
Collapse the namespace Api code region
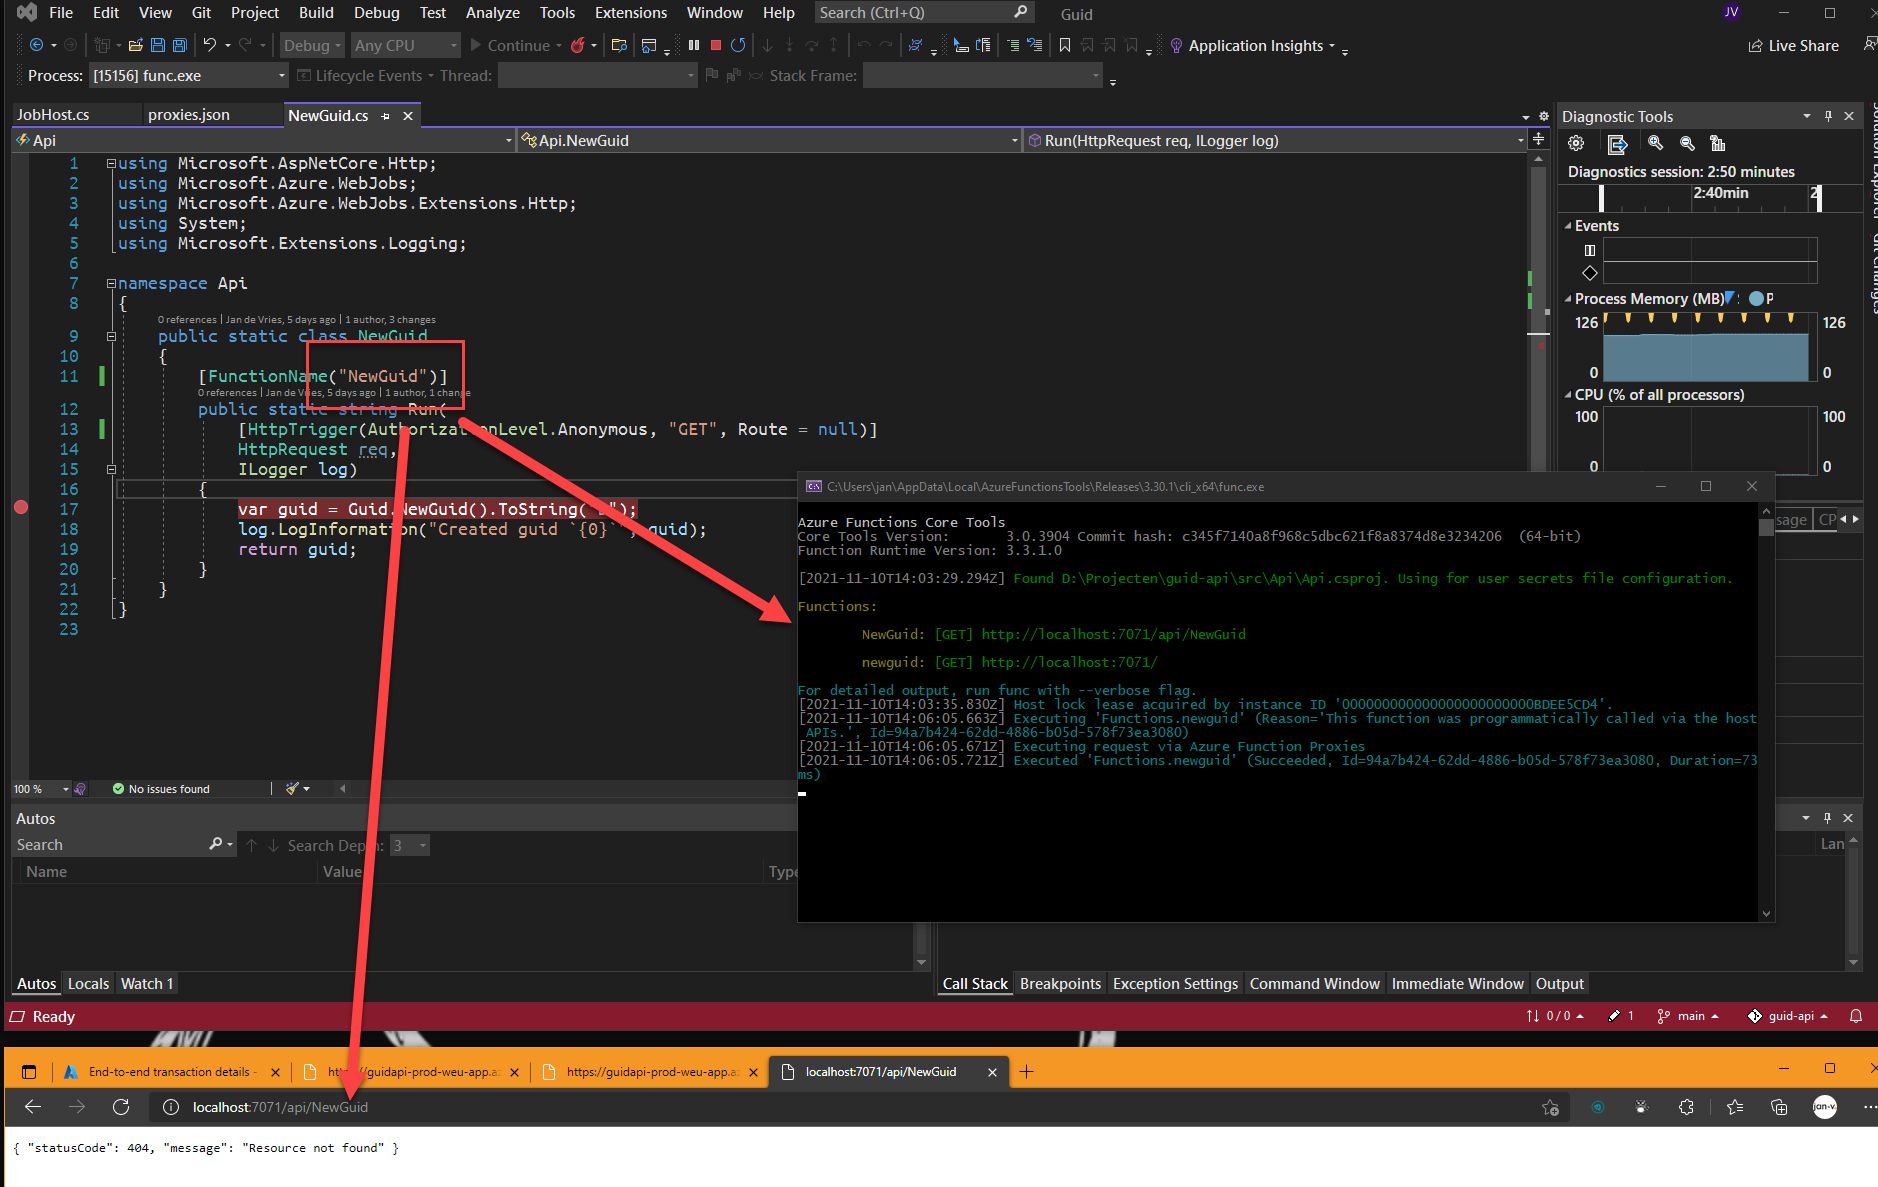110,283
